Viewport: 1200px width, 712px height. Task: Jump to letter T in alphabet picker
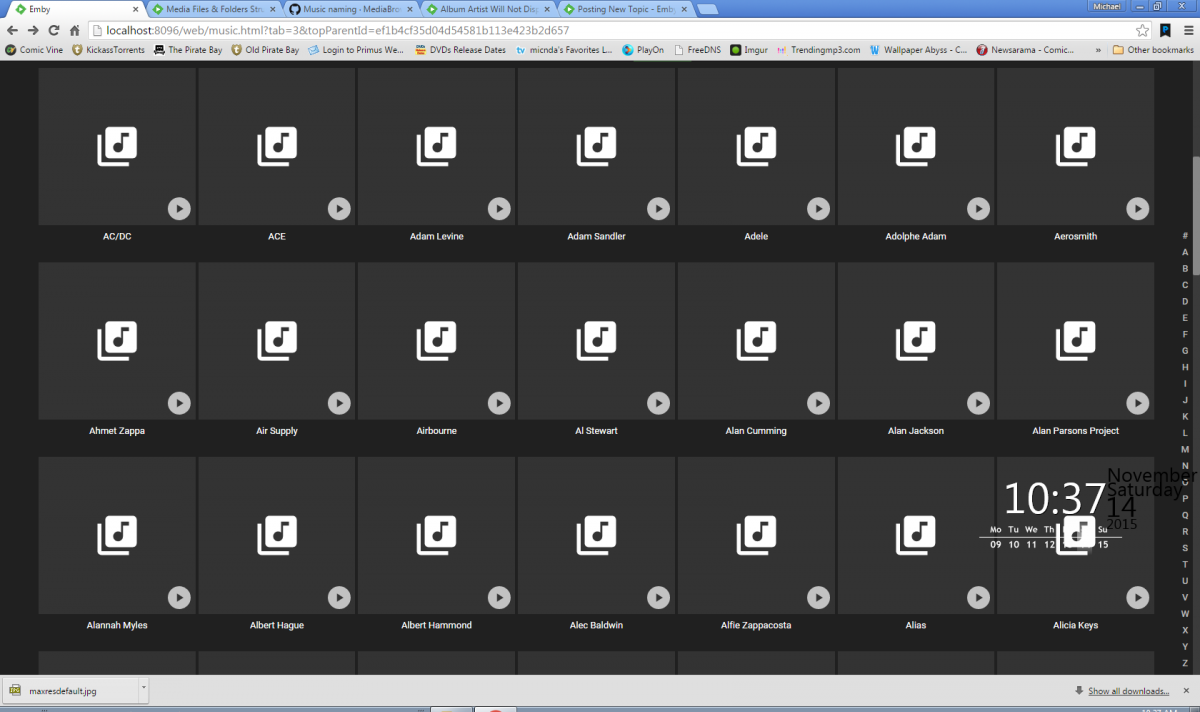1185,564
